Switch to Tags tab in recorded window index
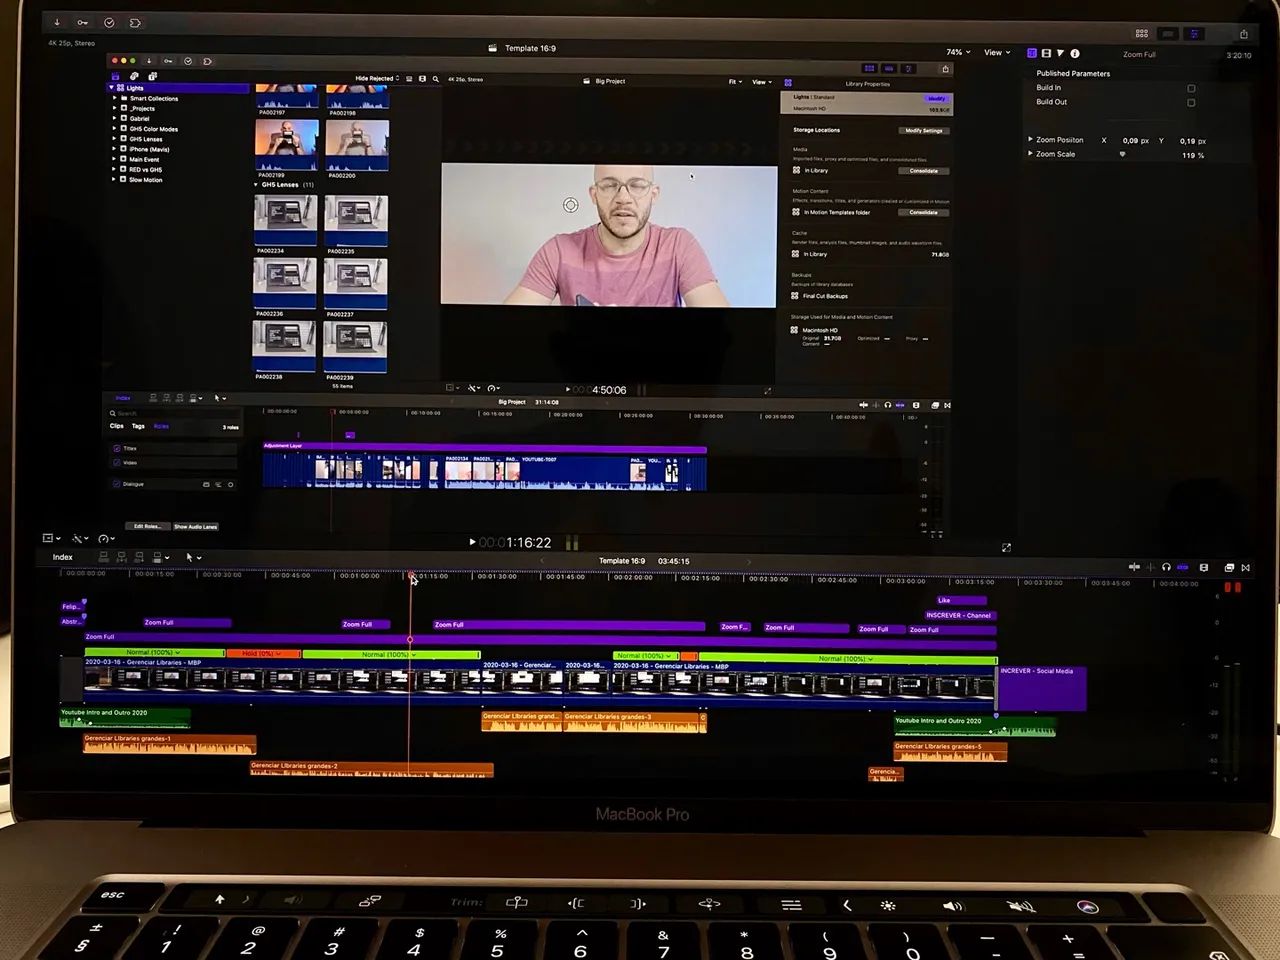The height and width of the screenshot is (960, 1280). 138,426
